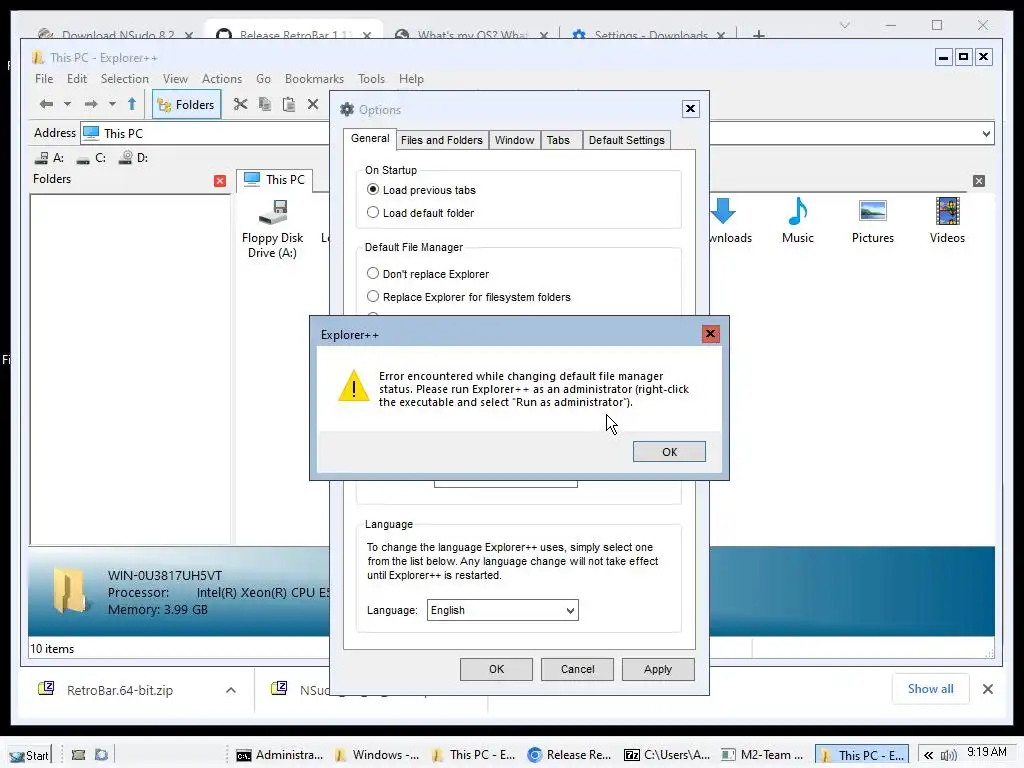Select the Videos folder icon

tap(947, 221)
